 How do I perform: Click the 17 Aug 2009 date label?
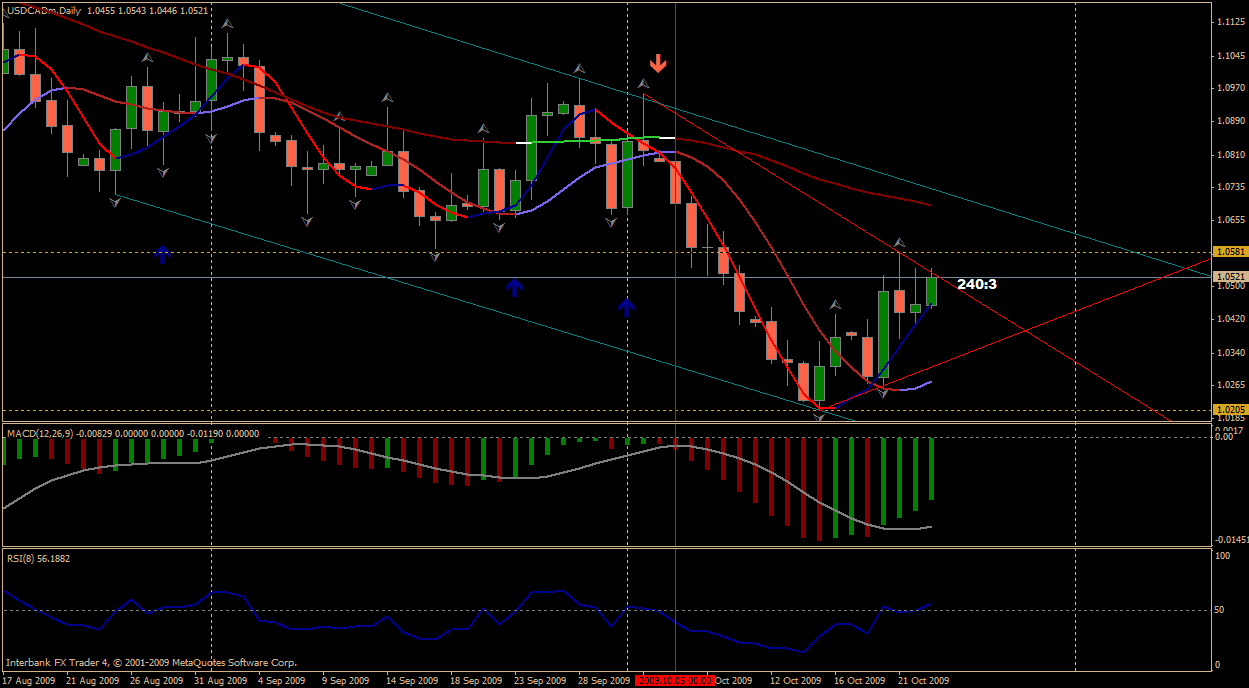point(29,680)
